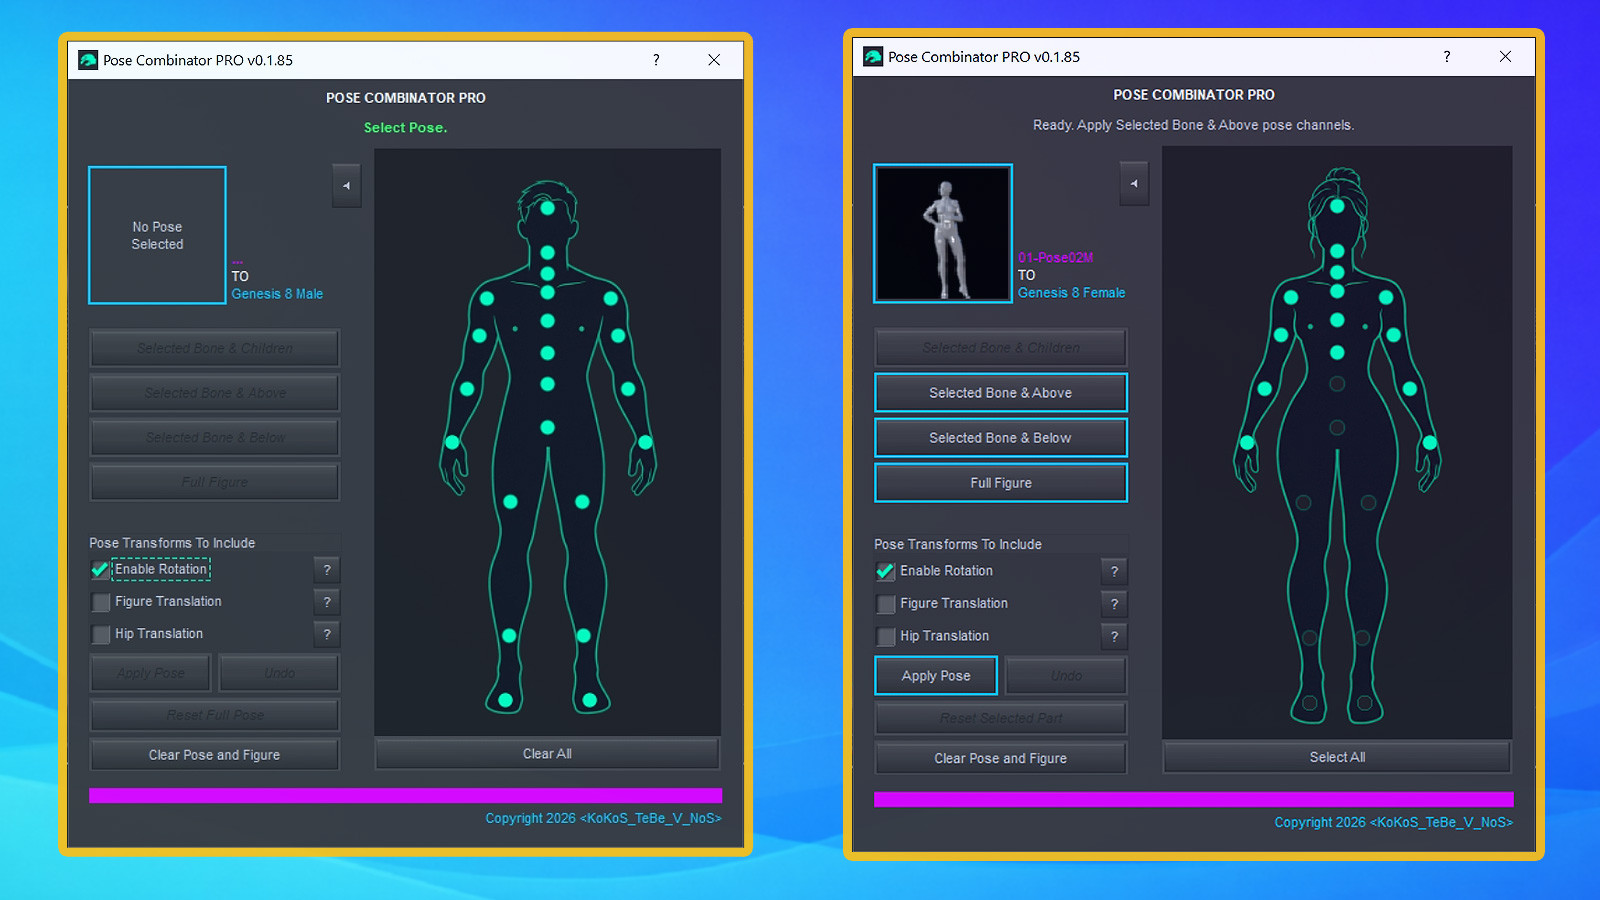Uncheck Enable Rotation in left window
This screenshot has width=1600, height=900.
pos(100,570)
